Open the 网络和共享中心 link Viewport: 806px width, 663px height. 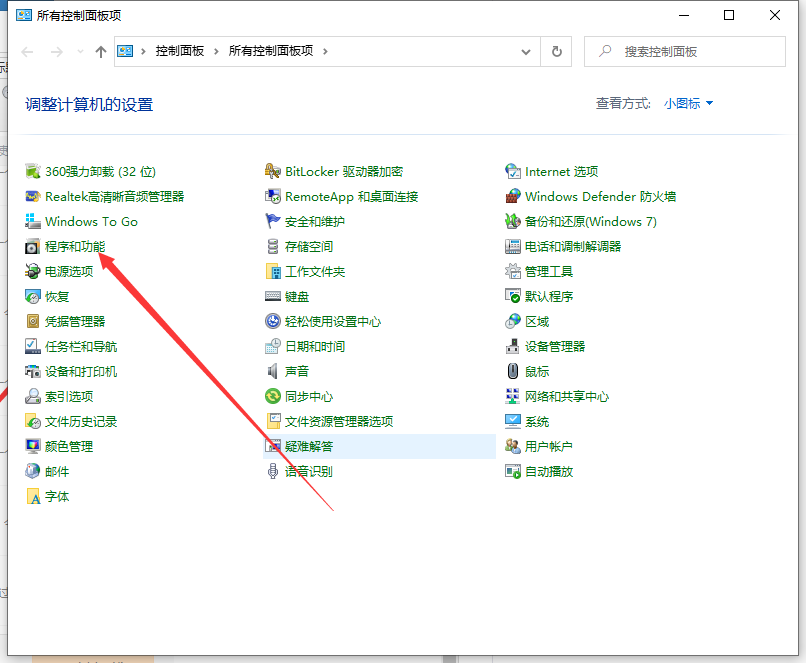[x=566, y=397]
